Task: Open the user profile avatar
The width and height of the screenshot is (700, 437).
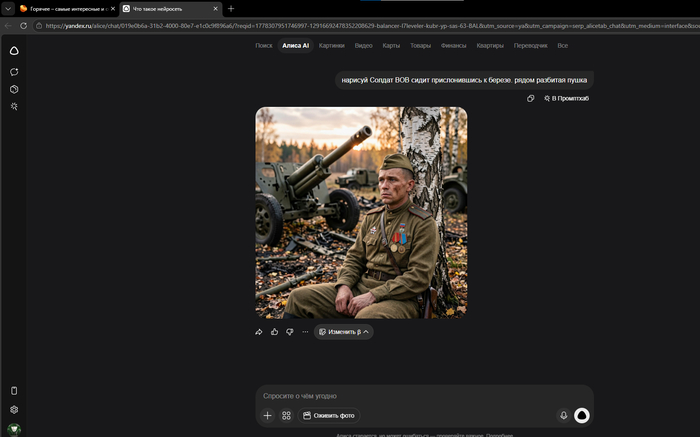Action: click(x=14, y=429)
